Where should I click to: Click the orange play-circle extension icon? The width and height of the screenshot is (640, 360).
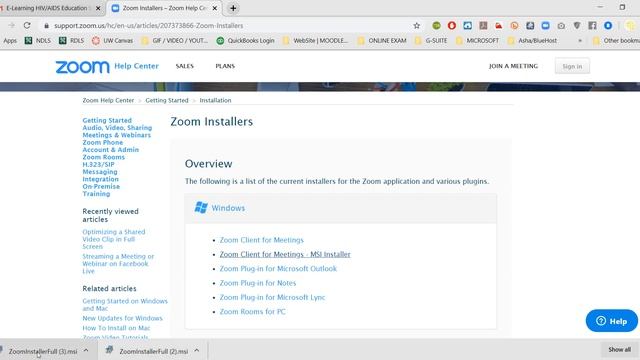click(514, 25)
